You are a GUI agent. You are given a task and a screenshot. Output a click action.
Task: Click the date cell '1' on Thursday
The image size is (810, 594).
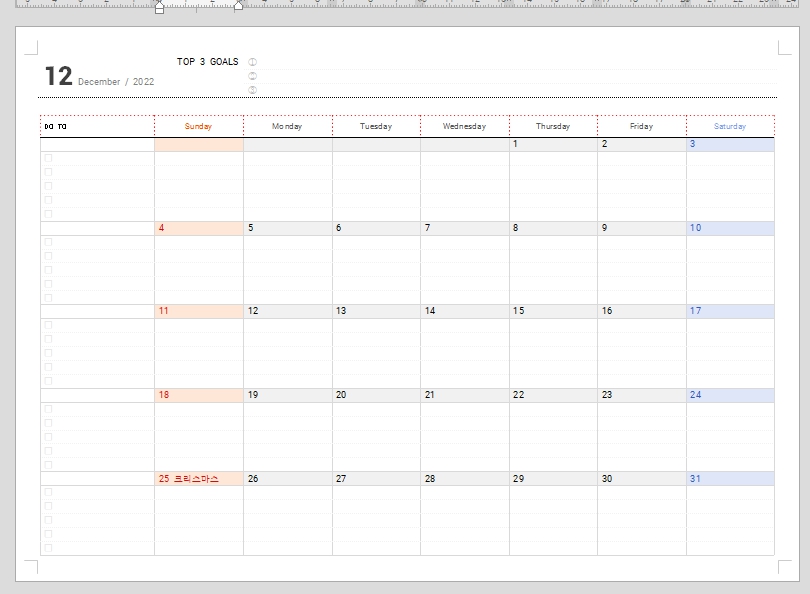click(553, 144)
